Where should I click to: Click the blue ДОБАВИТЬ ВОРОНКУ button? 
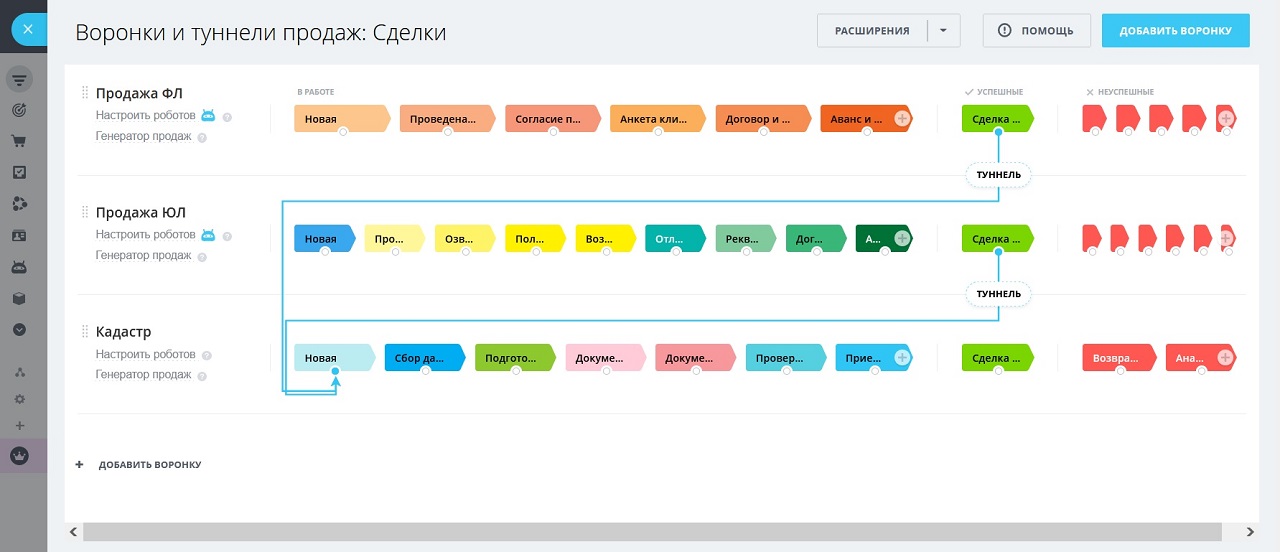click(1175, 31)
